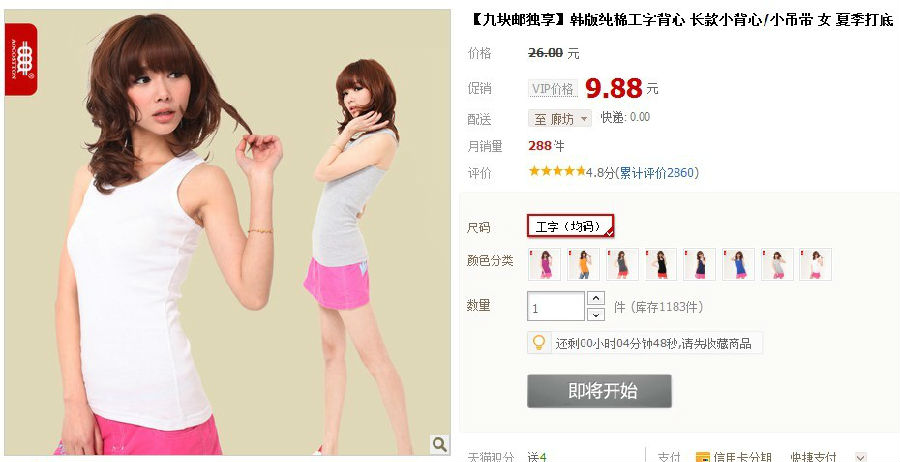
Task: Pick the light gray tank top option
Action: (777, 264)
